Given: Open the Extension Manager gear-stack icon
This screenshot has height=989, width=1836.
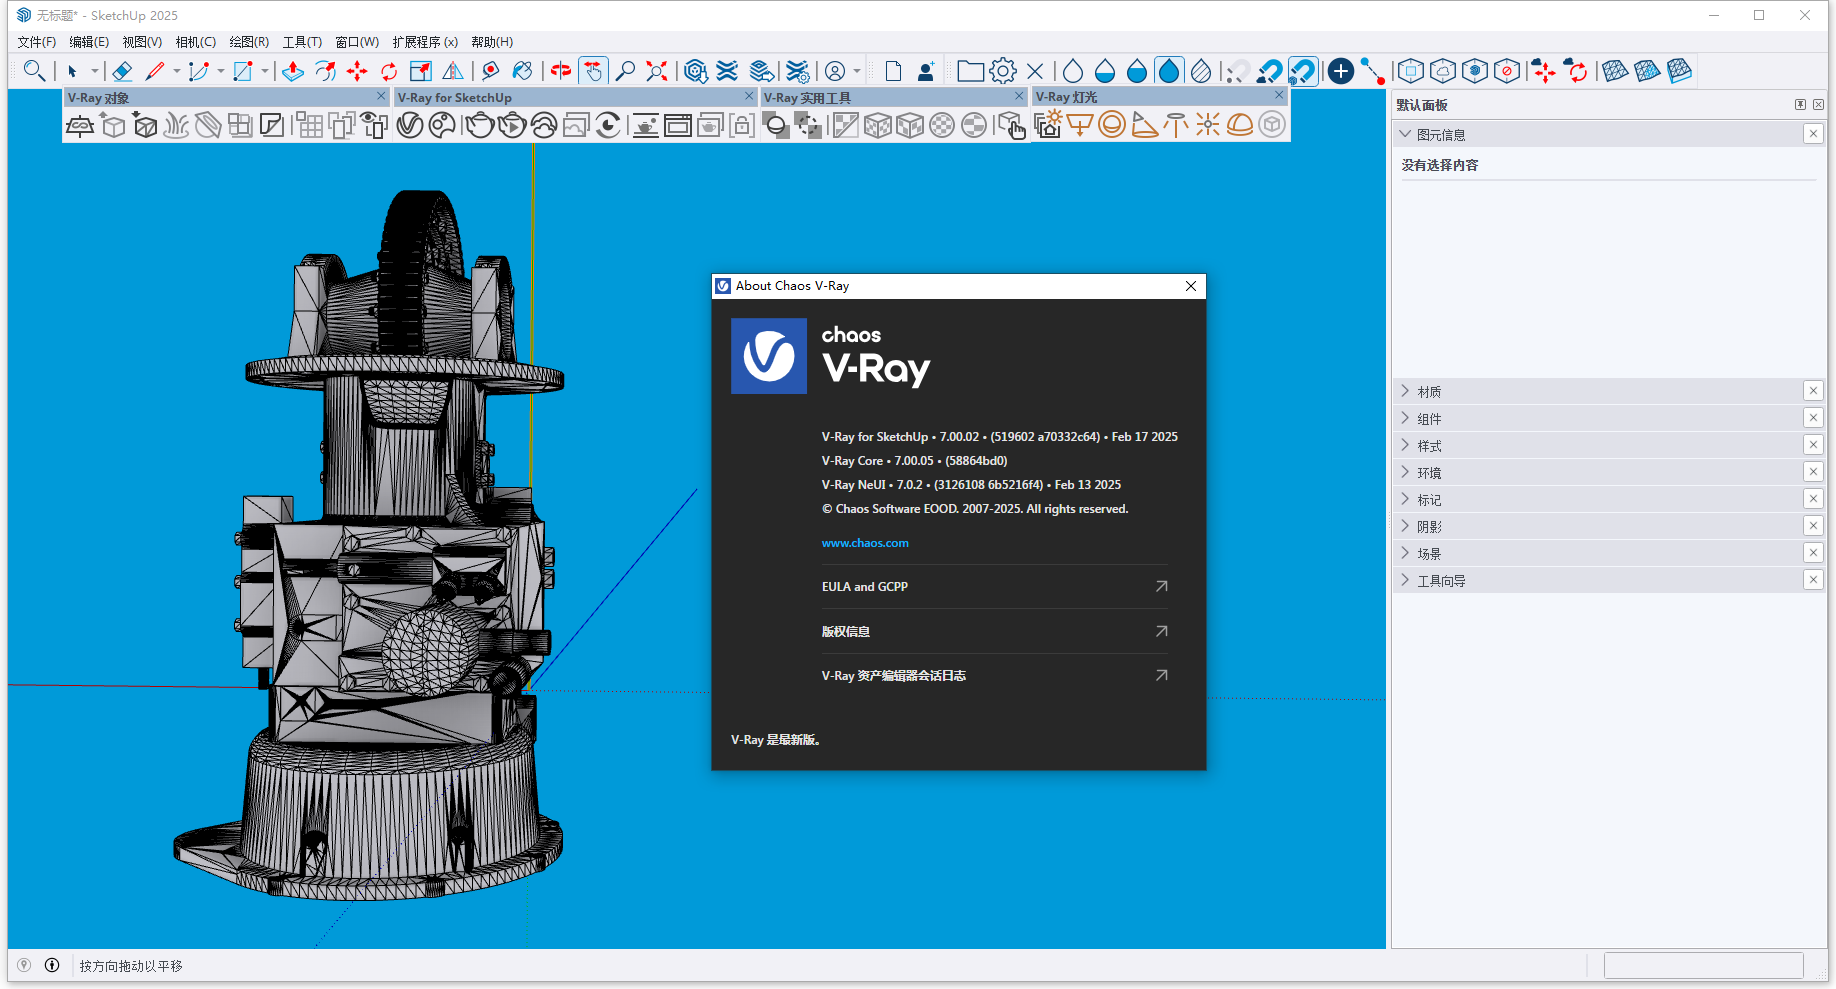Looking at the screenshot, I should [x=797, y=71].
